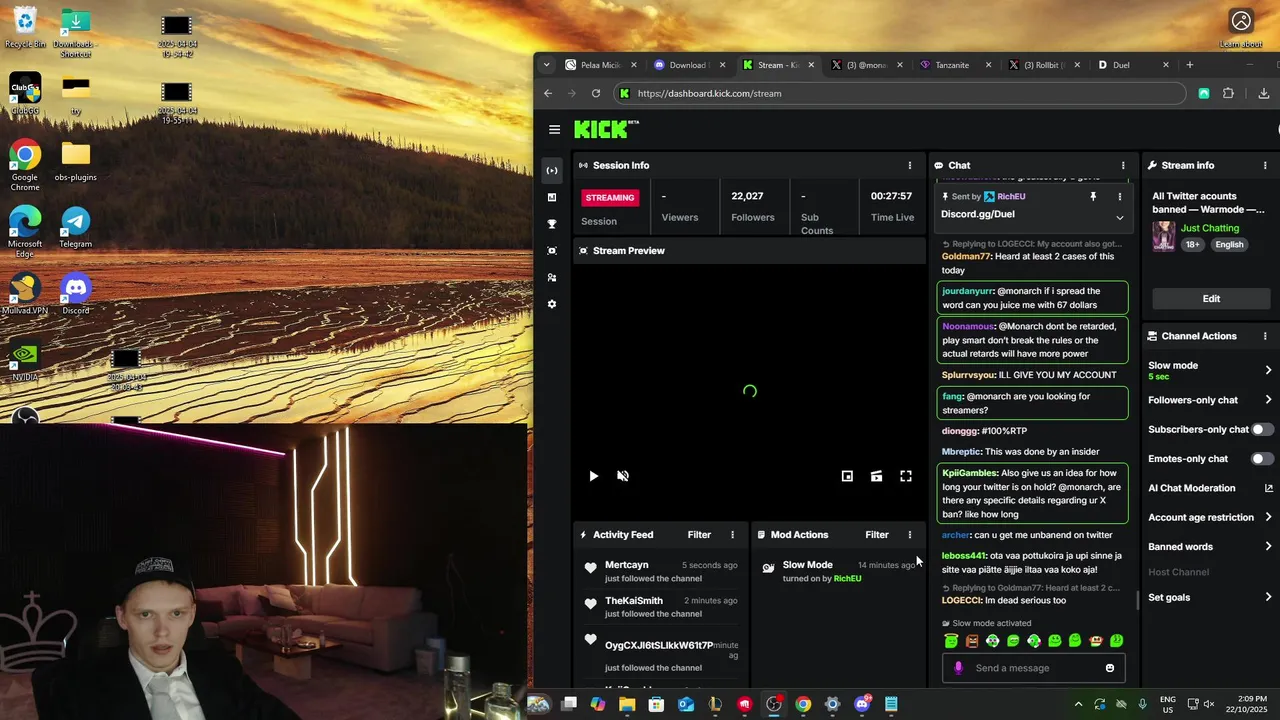The width and height of the screenshot is (1280, 720).
Task: Open browser extensions puzzle icon
Action: tap(1228, 93)
